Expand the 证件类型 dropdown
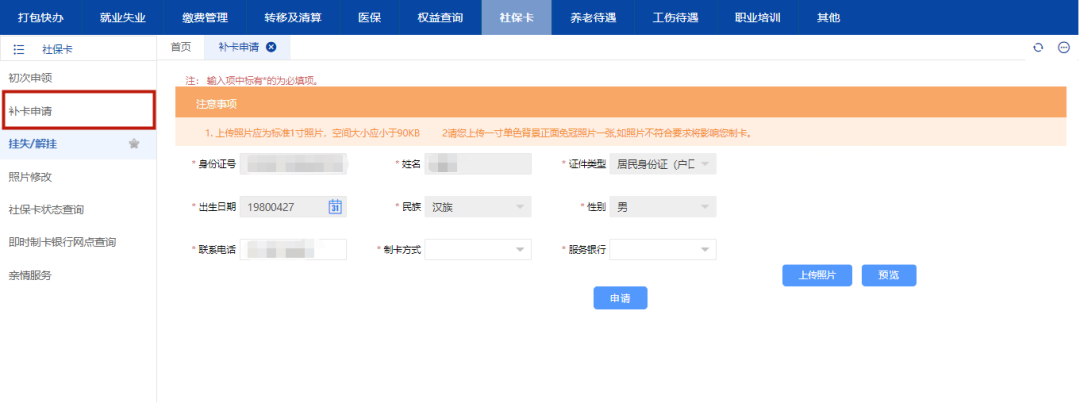Image resolution: width=1080 pixels, height=403 pixels. click(663, 164)
